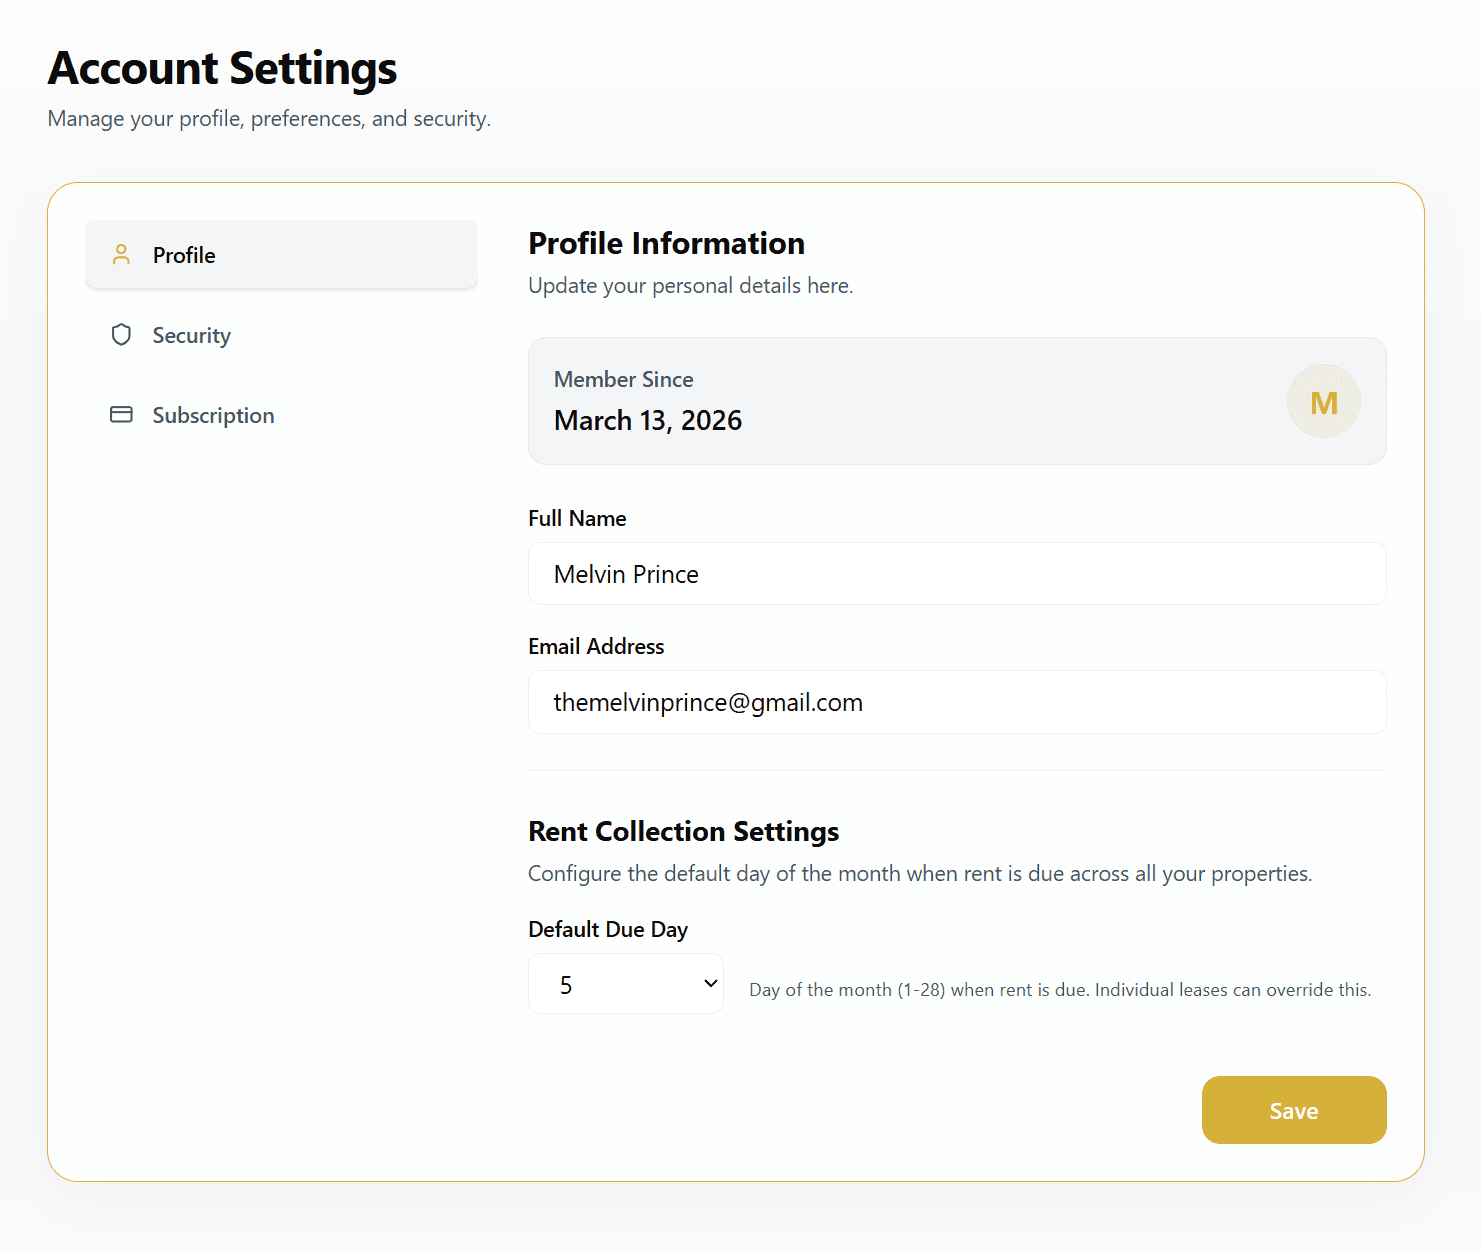1481x1252 pixels.
Task: Switch to the Security tab
Action: coord(191,335)
